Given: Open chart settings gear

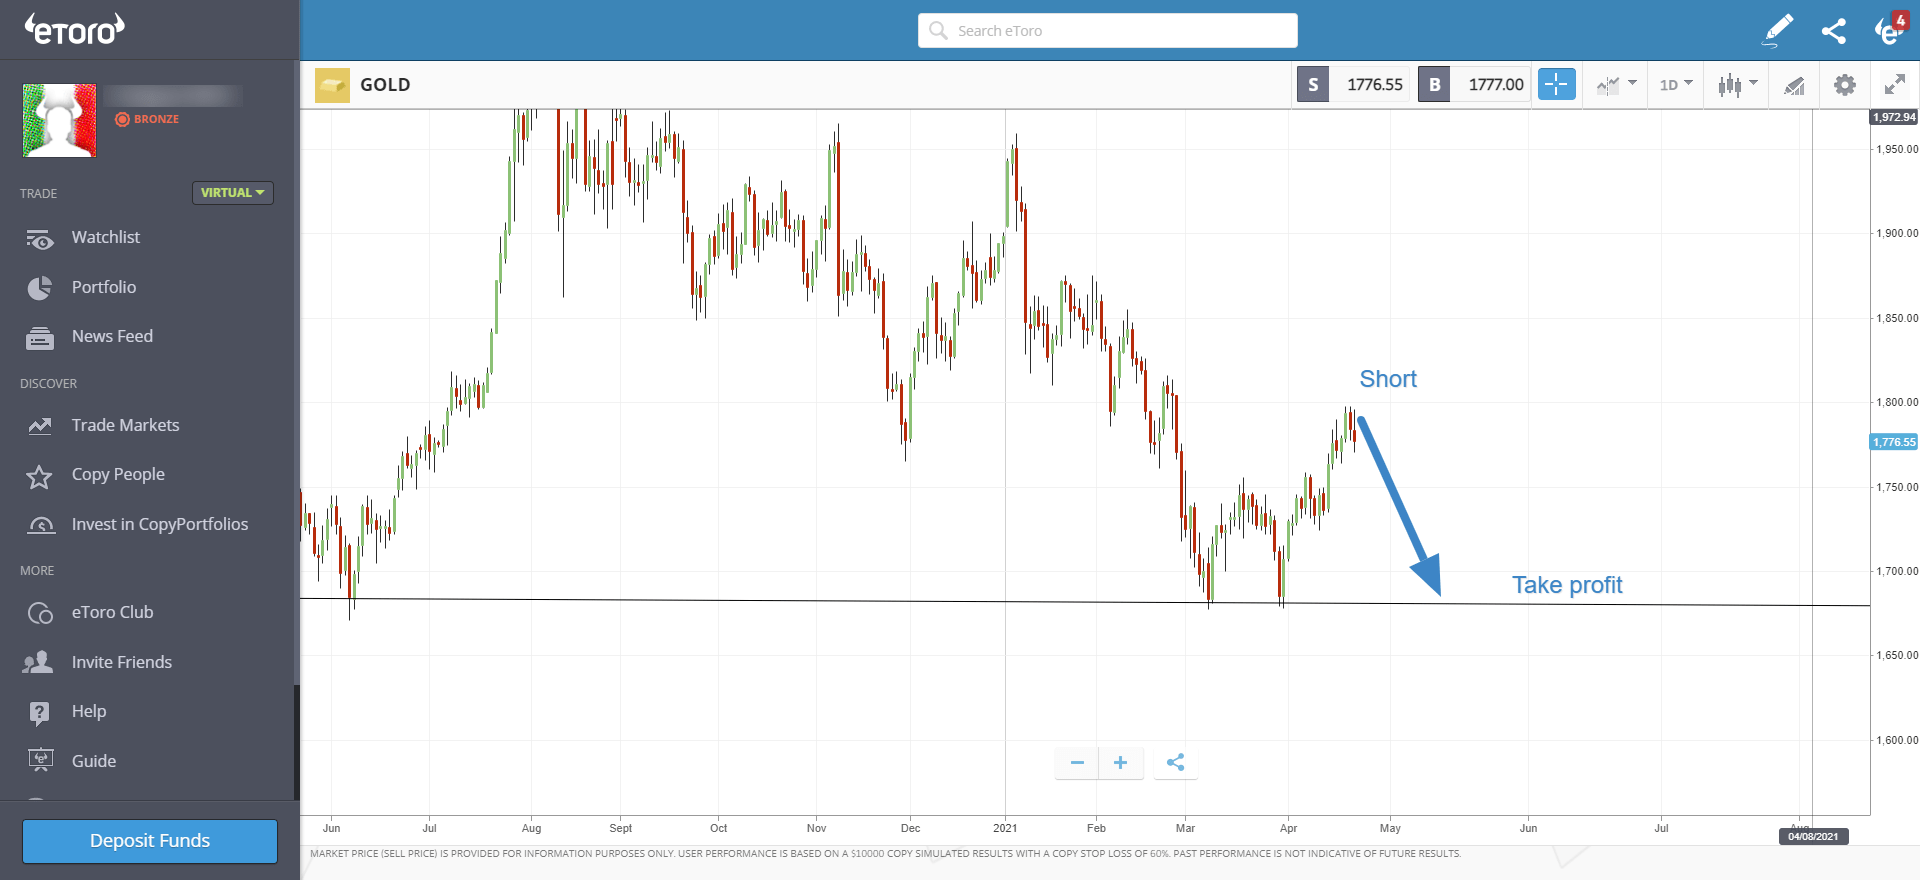Looking at the screenshot, I should click(1845, 85).
